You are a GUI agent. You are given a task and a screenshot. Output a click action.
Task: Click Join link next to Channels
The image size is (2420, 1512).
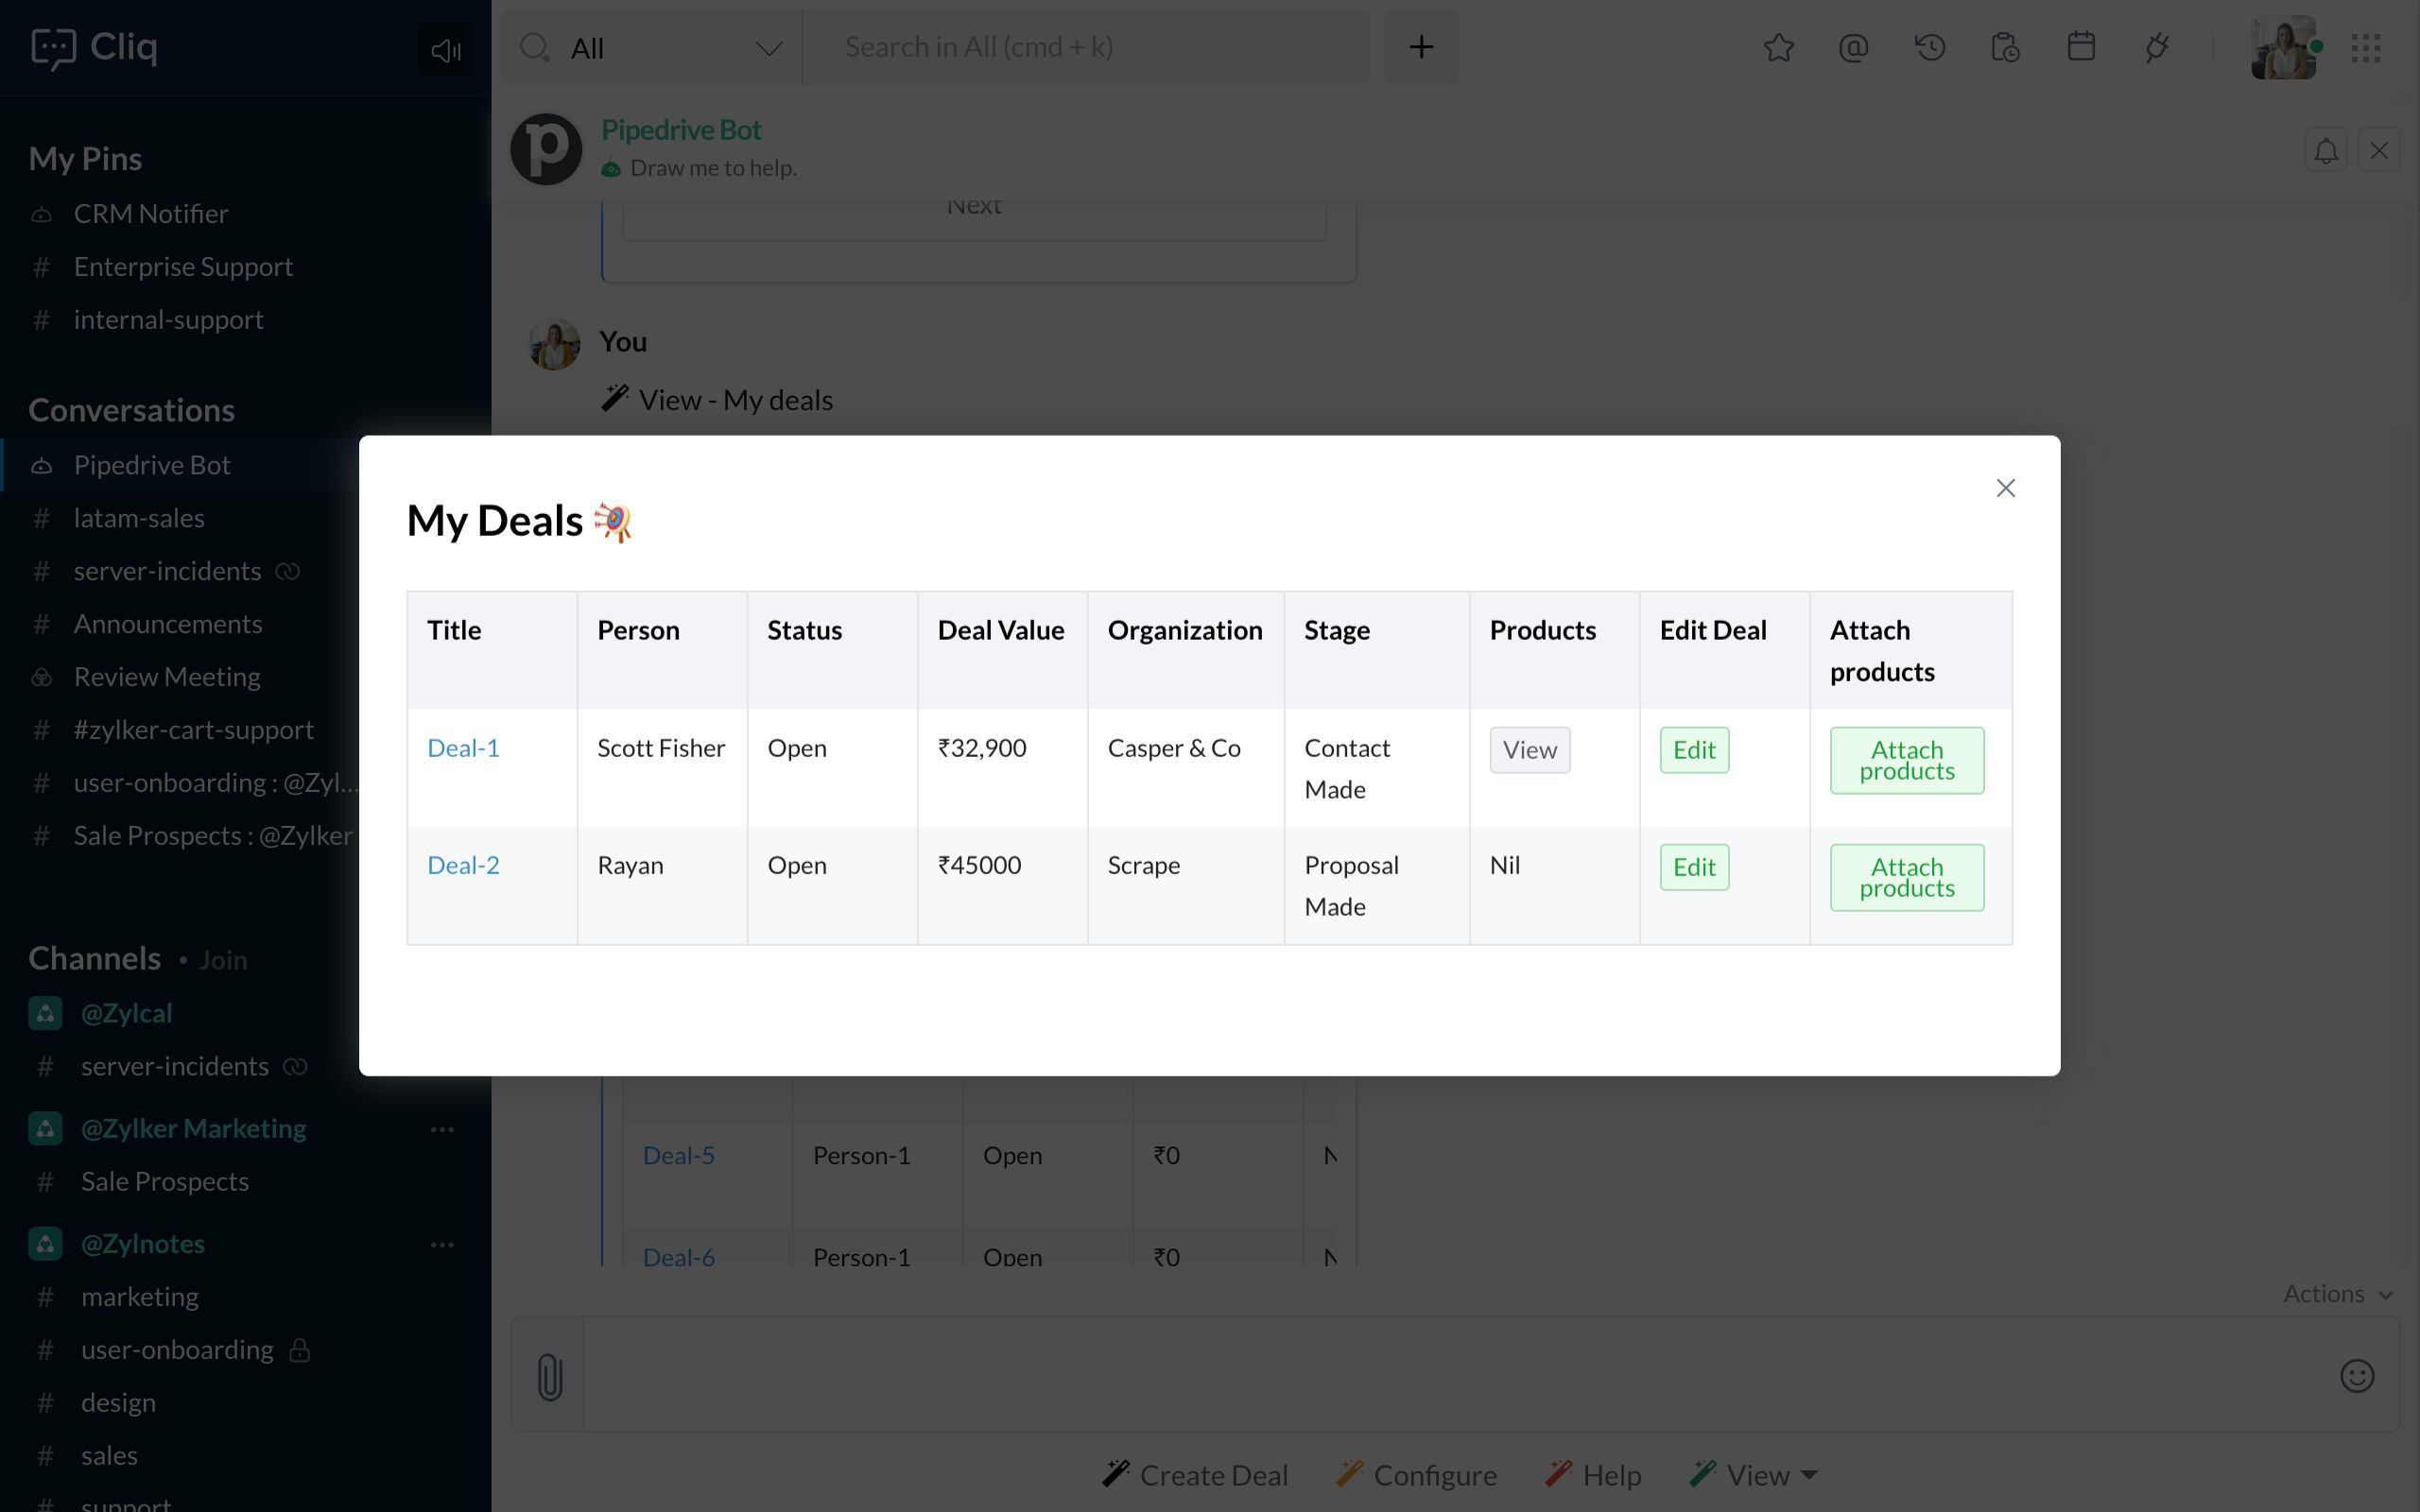(223, 960)
